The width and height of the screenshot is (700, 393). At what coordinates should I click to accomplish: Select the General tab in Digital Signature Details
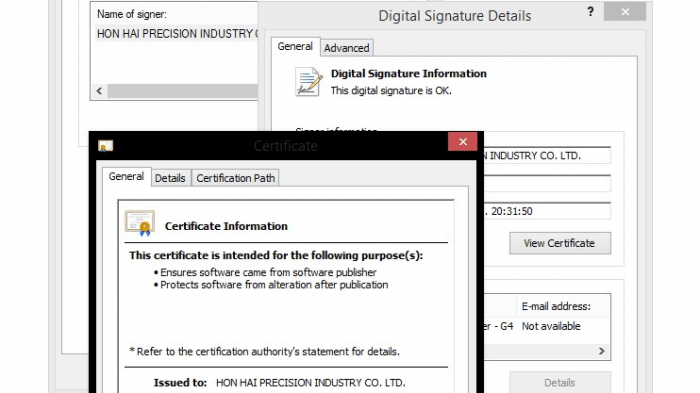coord(295,46)
